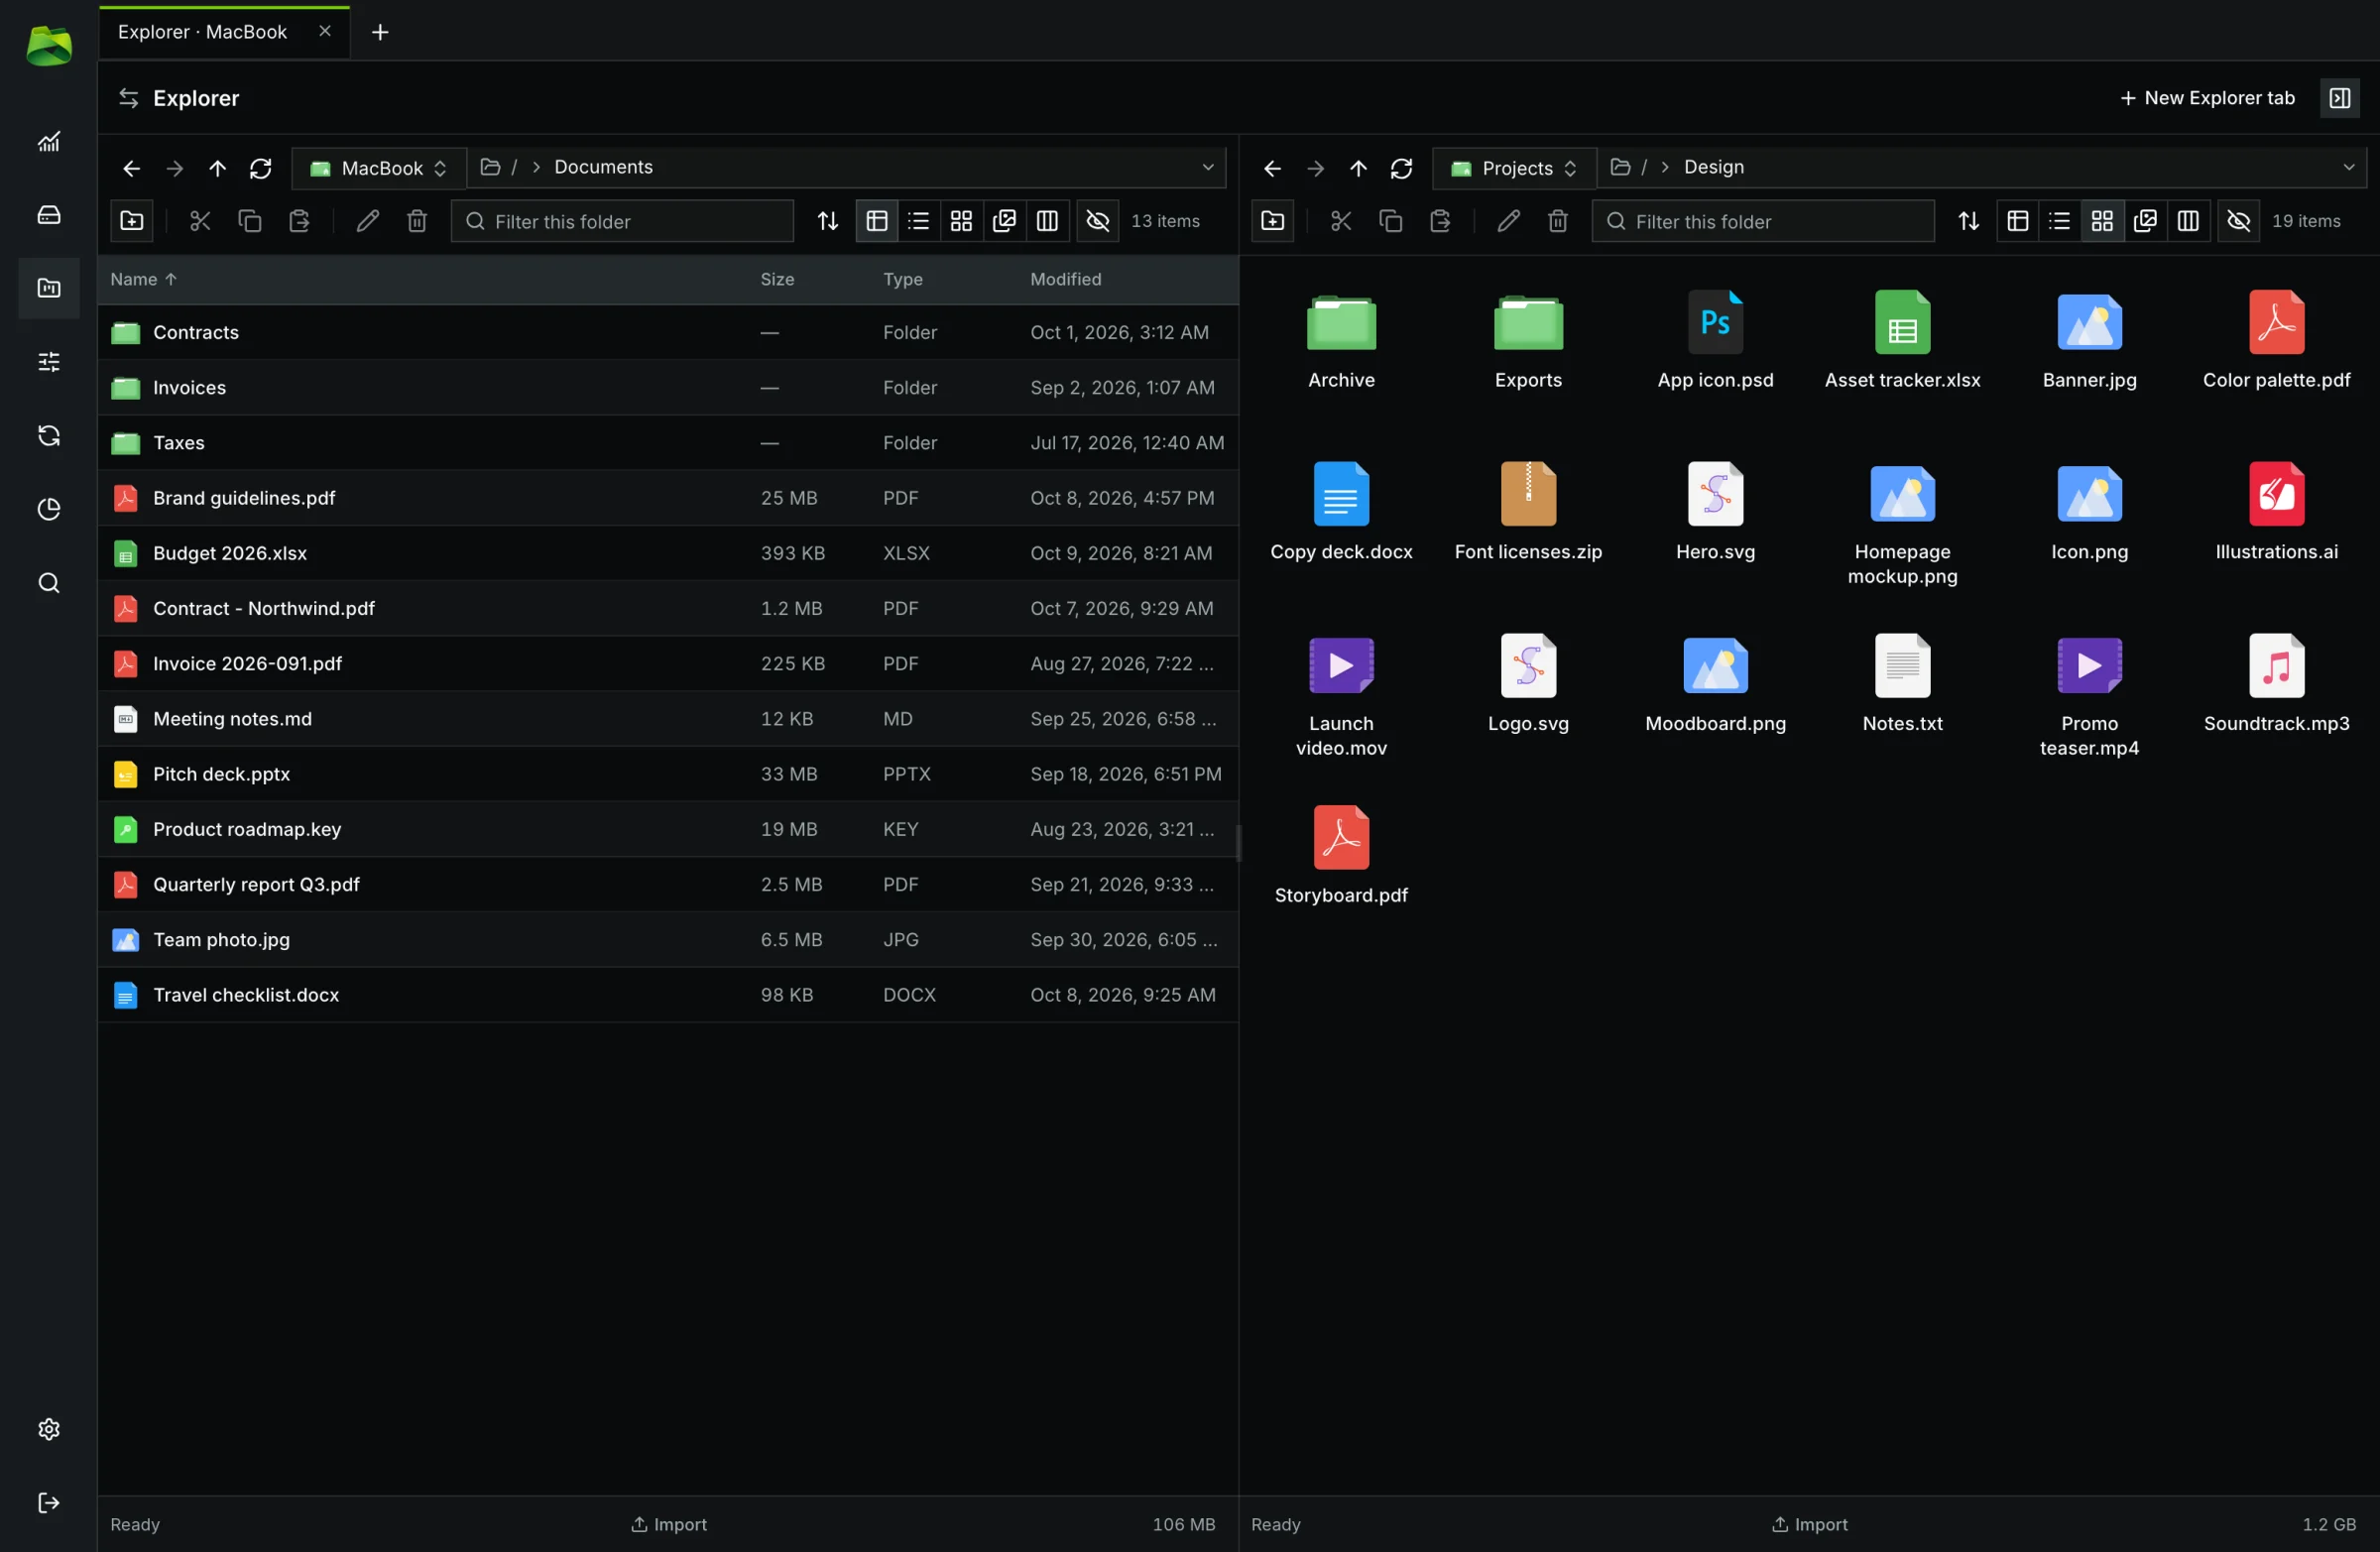This screenshot has width=2380, height=1552.
Task: Toggle hidden files visibility in right pane
Action: coord(2239,221)
